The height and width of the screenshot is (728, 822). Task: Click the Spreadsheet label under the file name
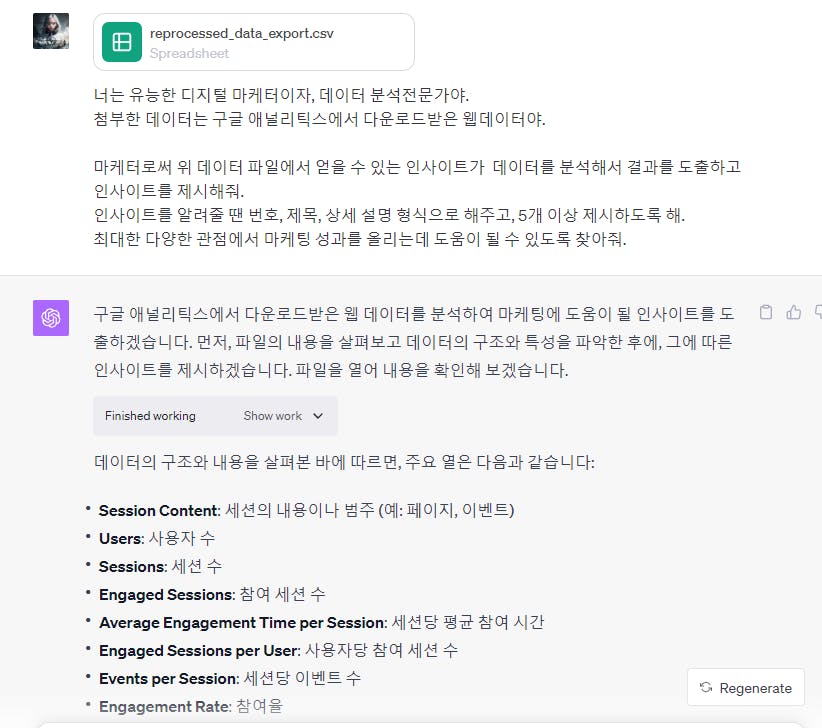189,53
